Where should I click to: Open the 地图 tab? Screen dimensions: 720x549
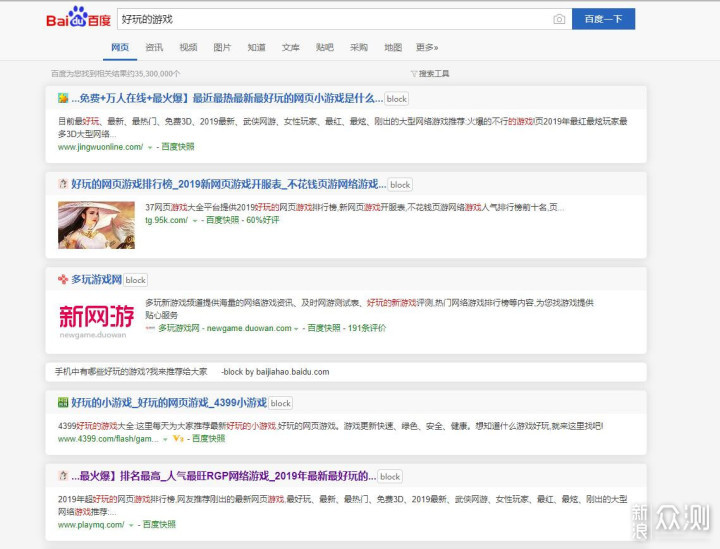click(393, 47)
